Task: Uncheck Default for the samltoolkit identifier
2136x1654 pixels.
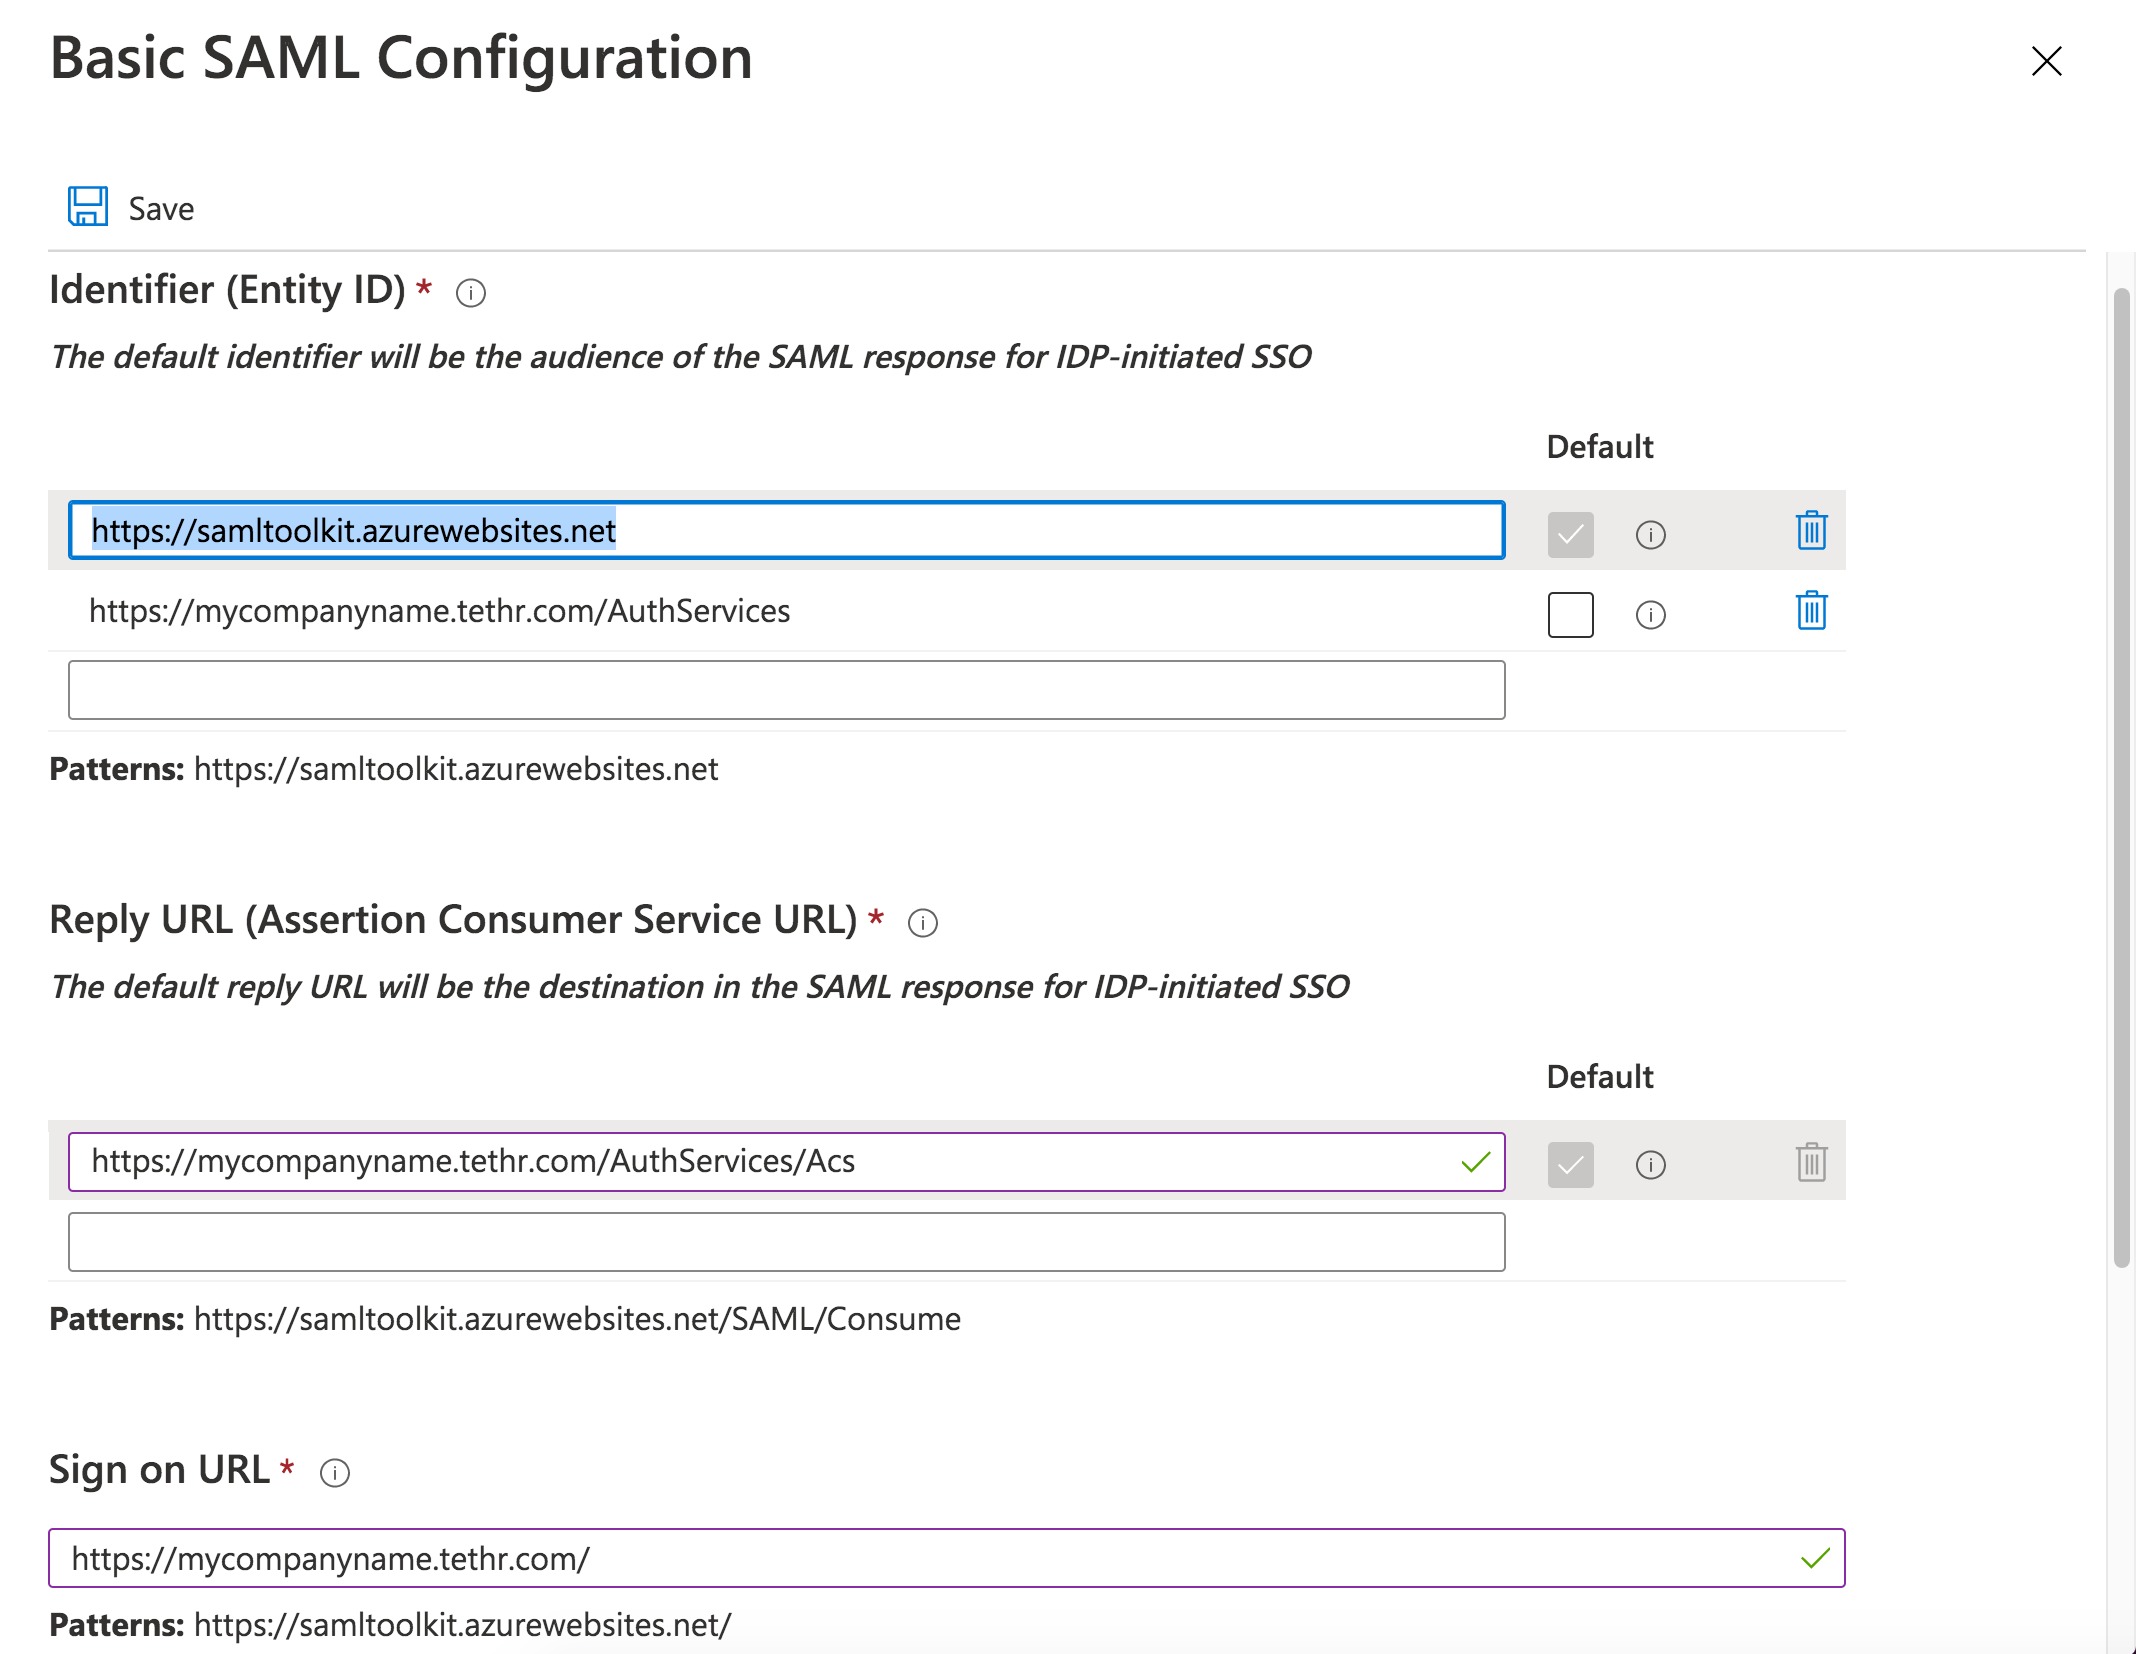Action: pyautogui.click(x=1570, y=535)
